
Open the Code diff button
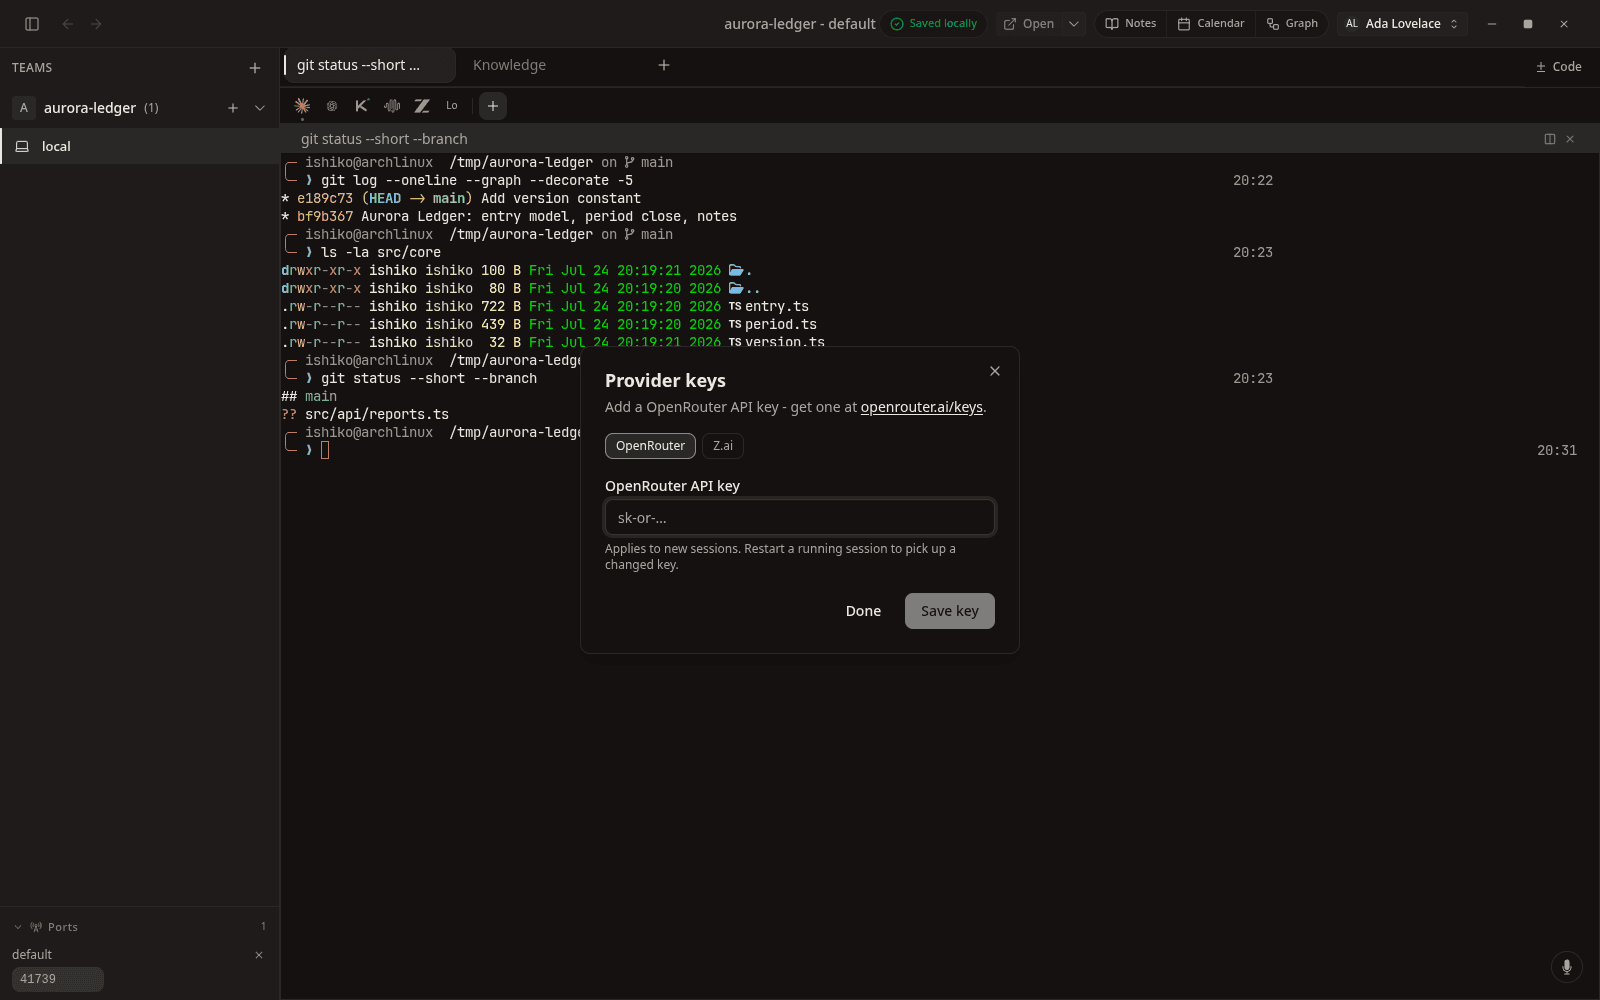1559,67
